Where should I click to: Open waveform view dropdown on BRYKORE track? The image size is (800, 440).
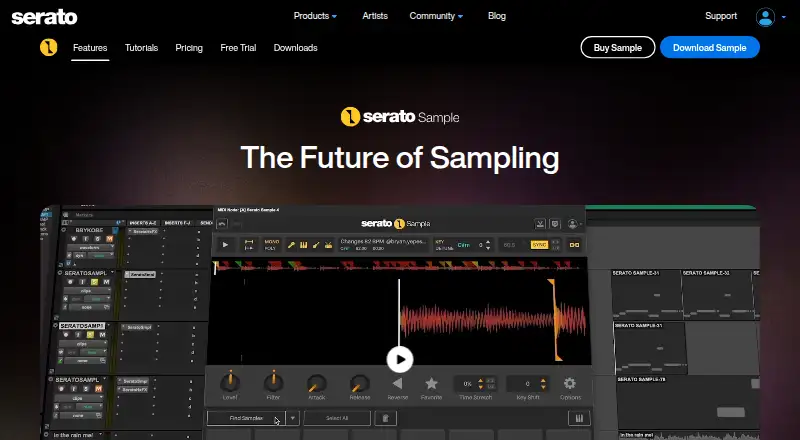click(x=90, y=248)
